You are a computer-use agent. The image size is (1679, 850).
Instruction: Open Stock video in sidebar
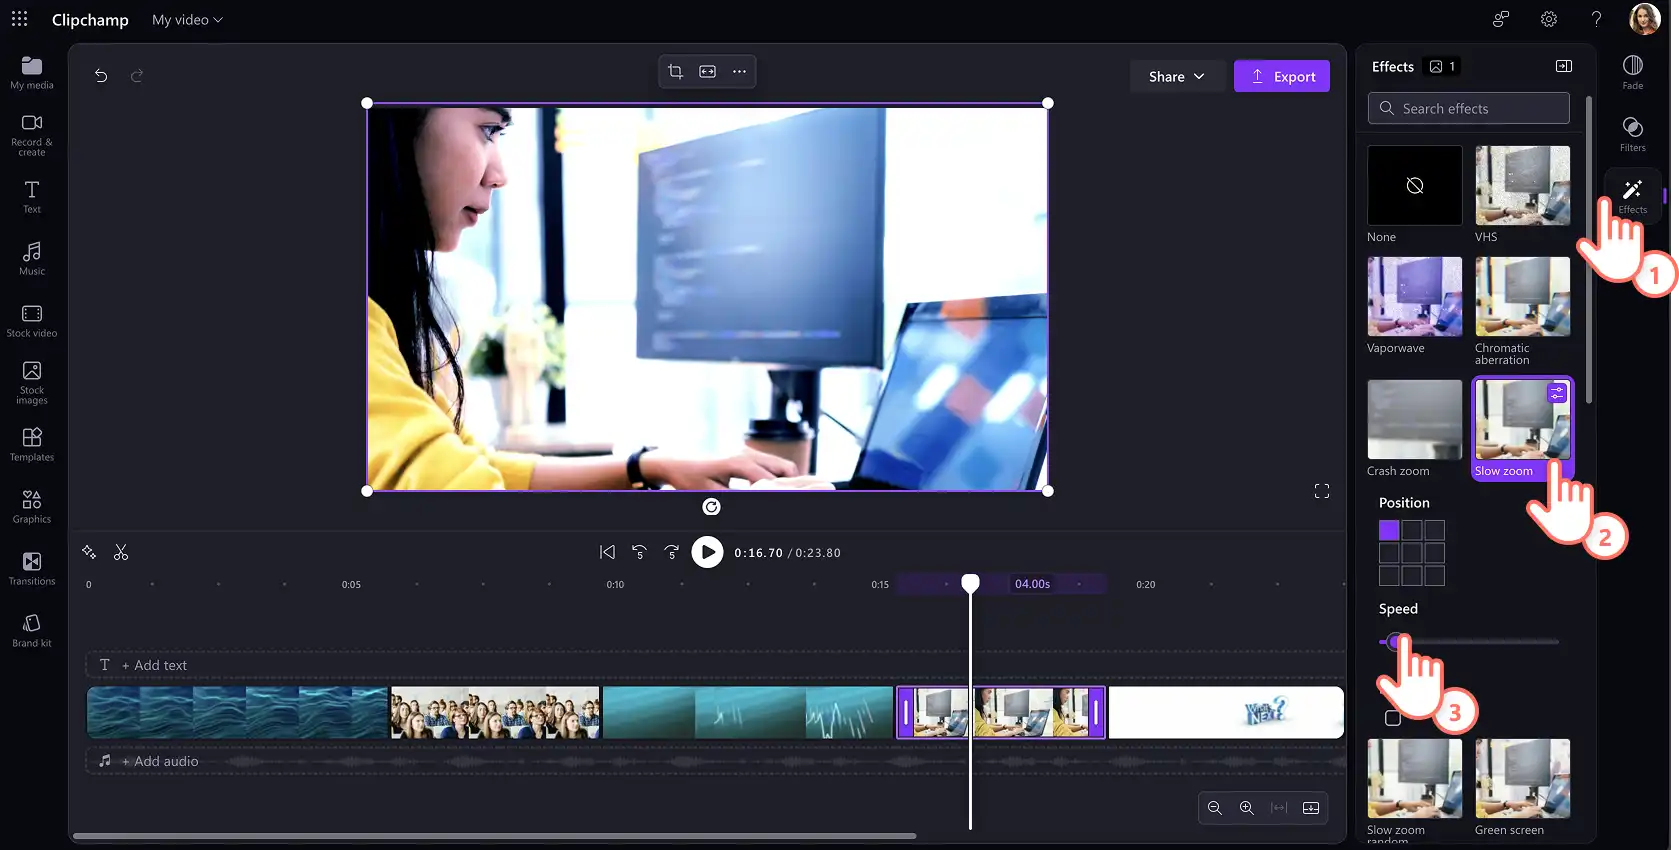pos(32,321)
